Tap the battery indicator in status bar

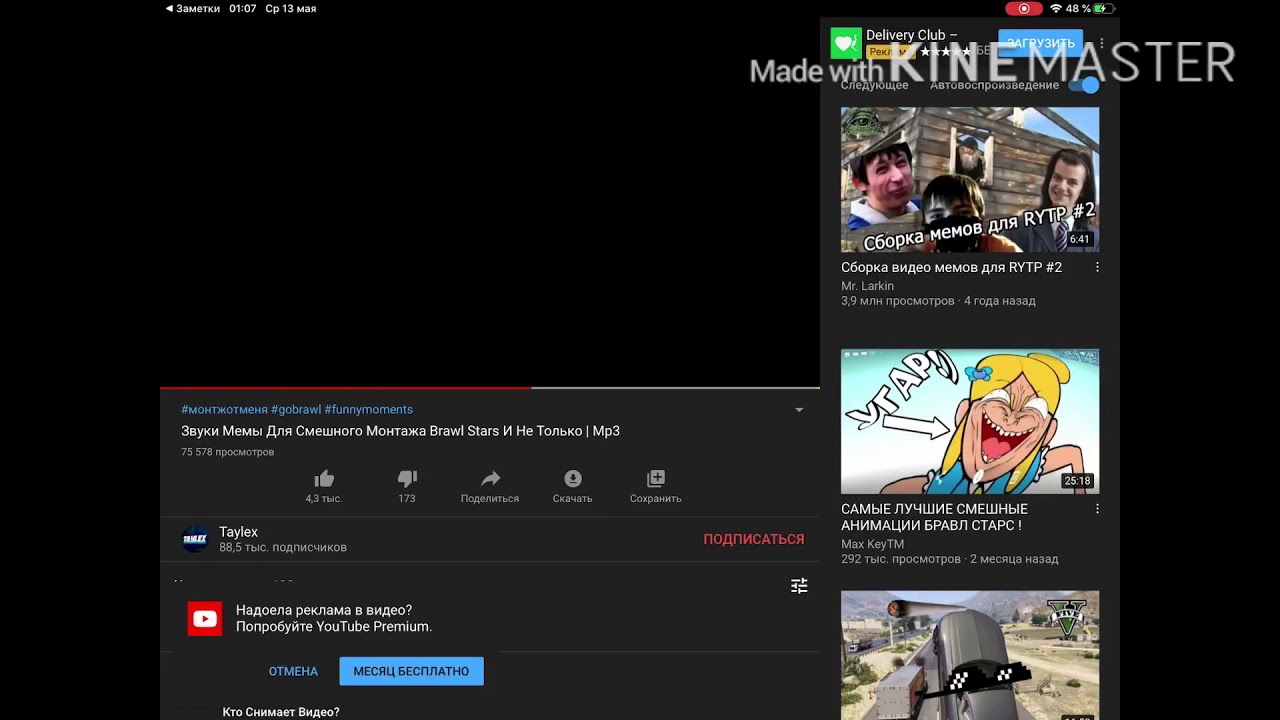tap(1103, 9)
